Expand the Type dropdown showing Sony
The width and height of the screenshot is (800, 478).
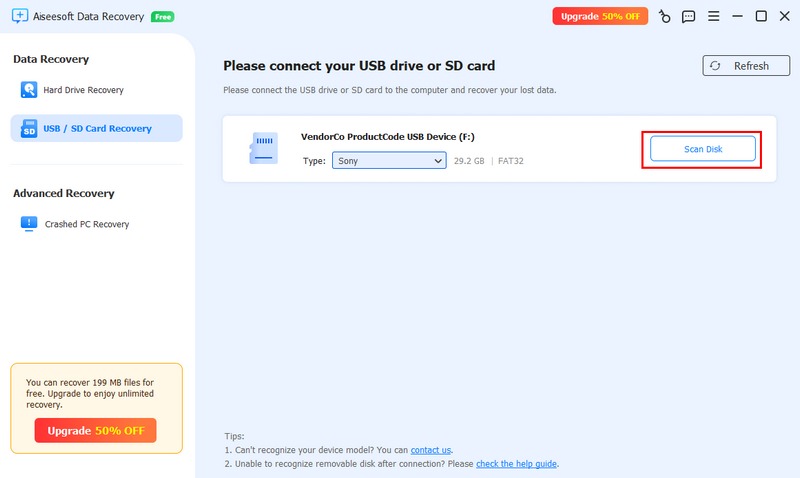pyautogui.click(x=389, y=161)
